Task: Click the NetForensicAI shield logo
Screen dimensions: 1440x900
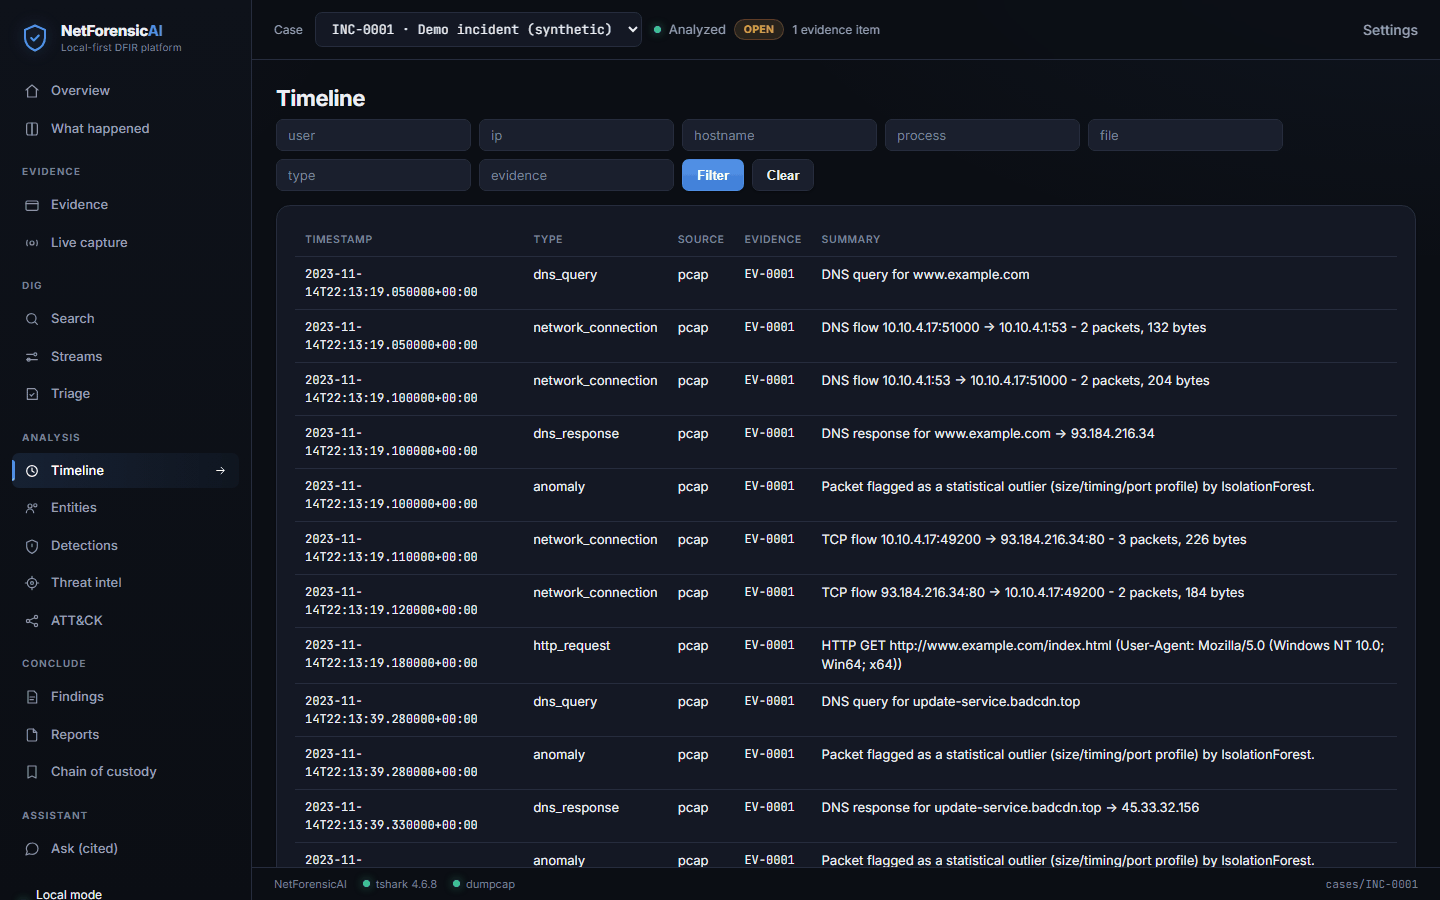Action: point(35,38)
